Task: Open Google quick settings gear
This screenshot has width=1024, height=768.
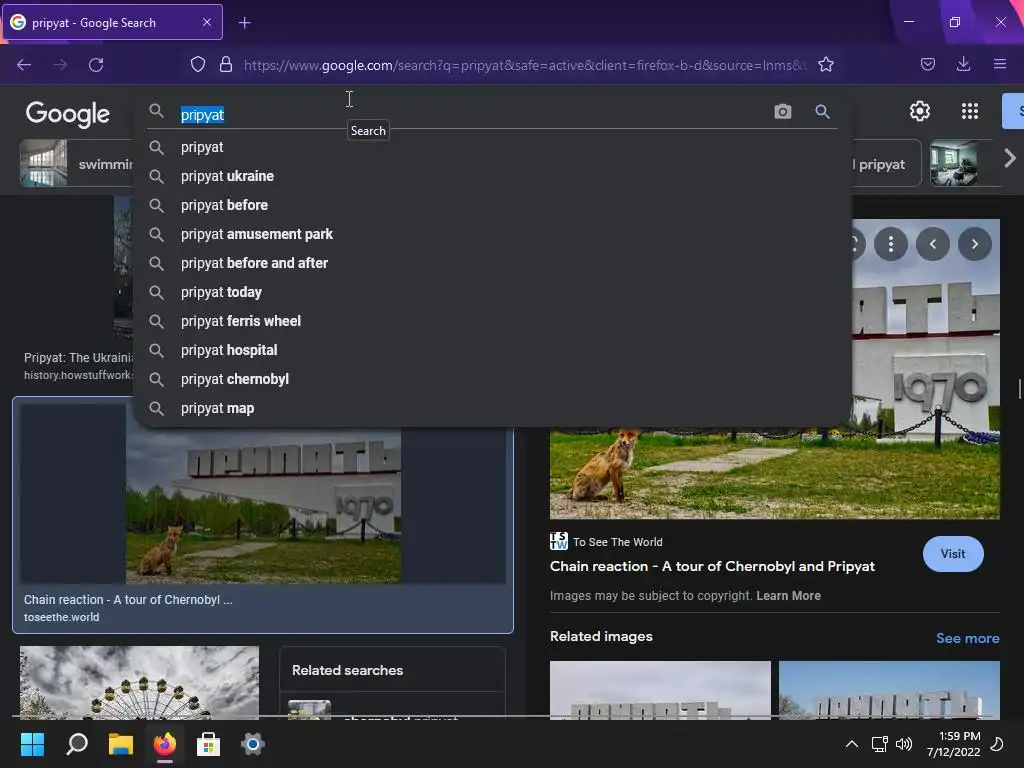Action: (x=920, y=111)
